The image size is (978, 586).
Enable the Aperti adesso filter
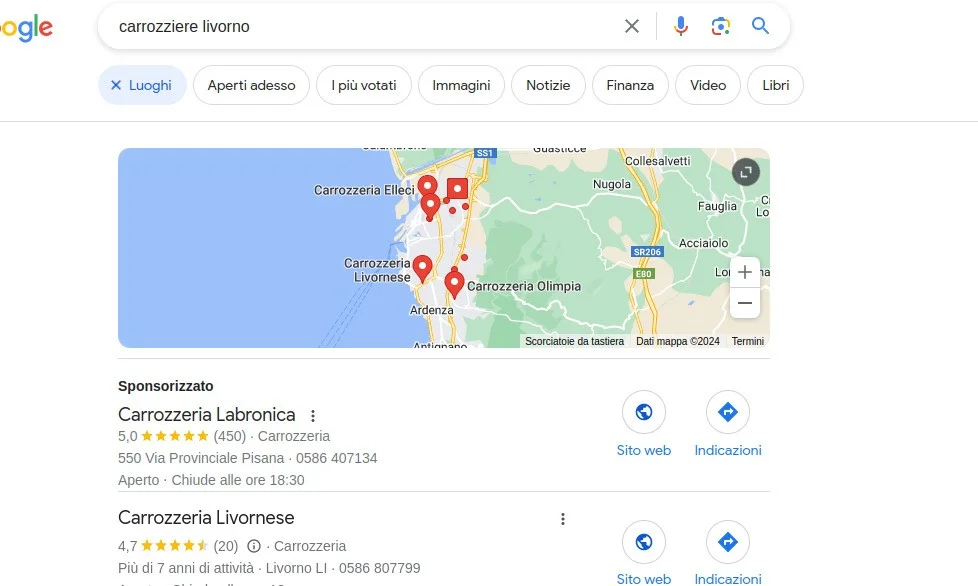click(251, 85)
